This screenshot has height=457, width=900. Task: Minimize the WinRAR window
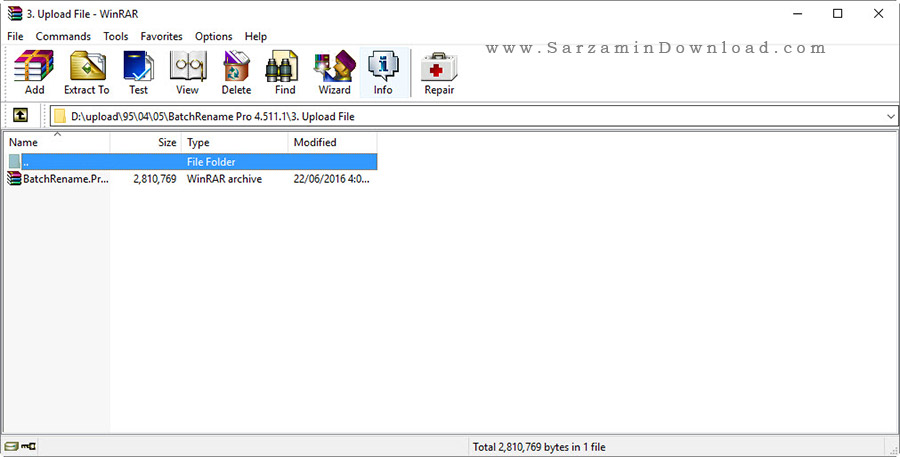click(x=797, y=14)
